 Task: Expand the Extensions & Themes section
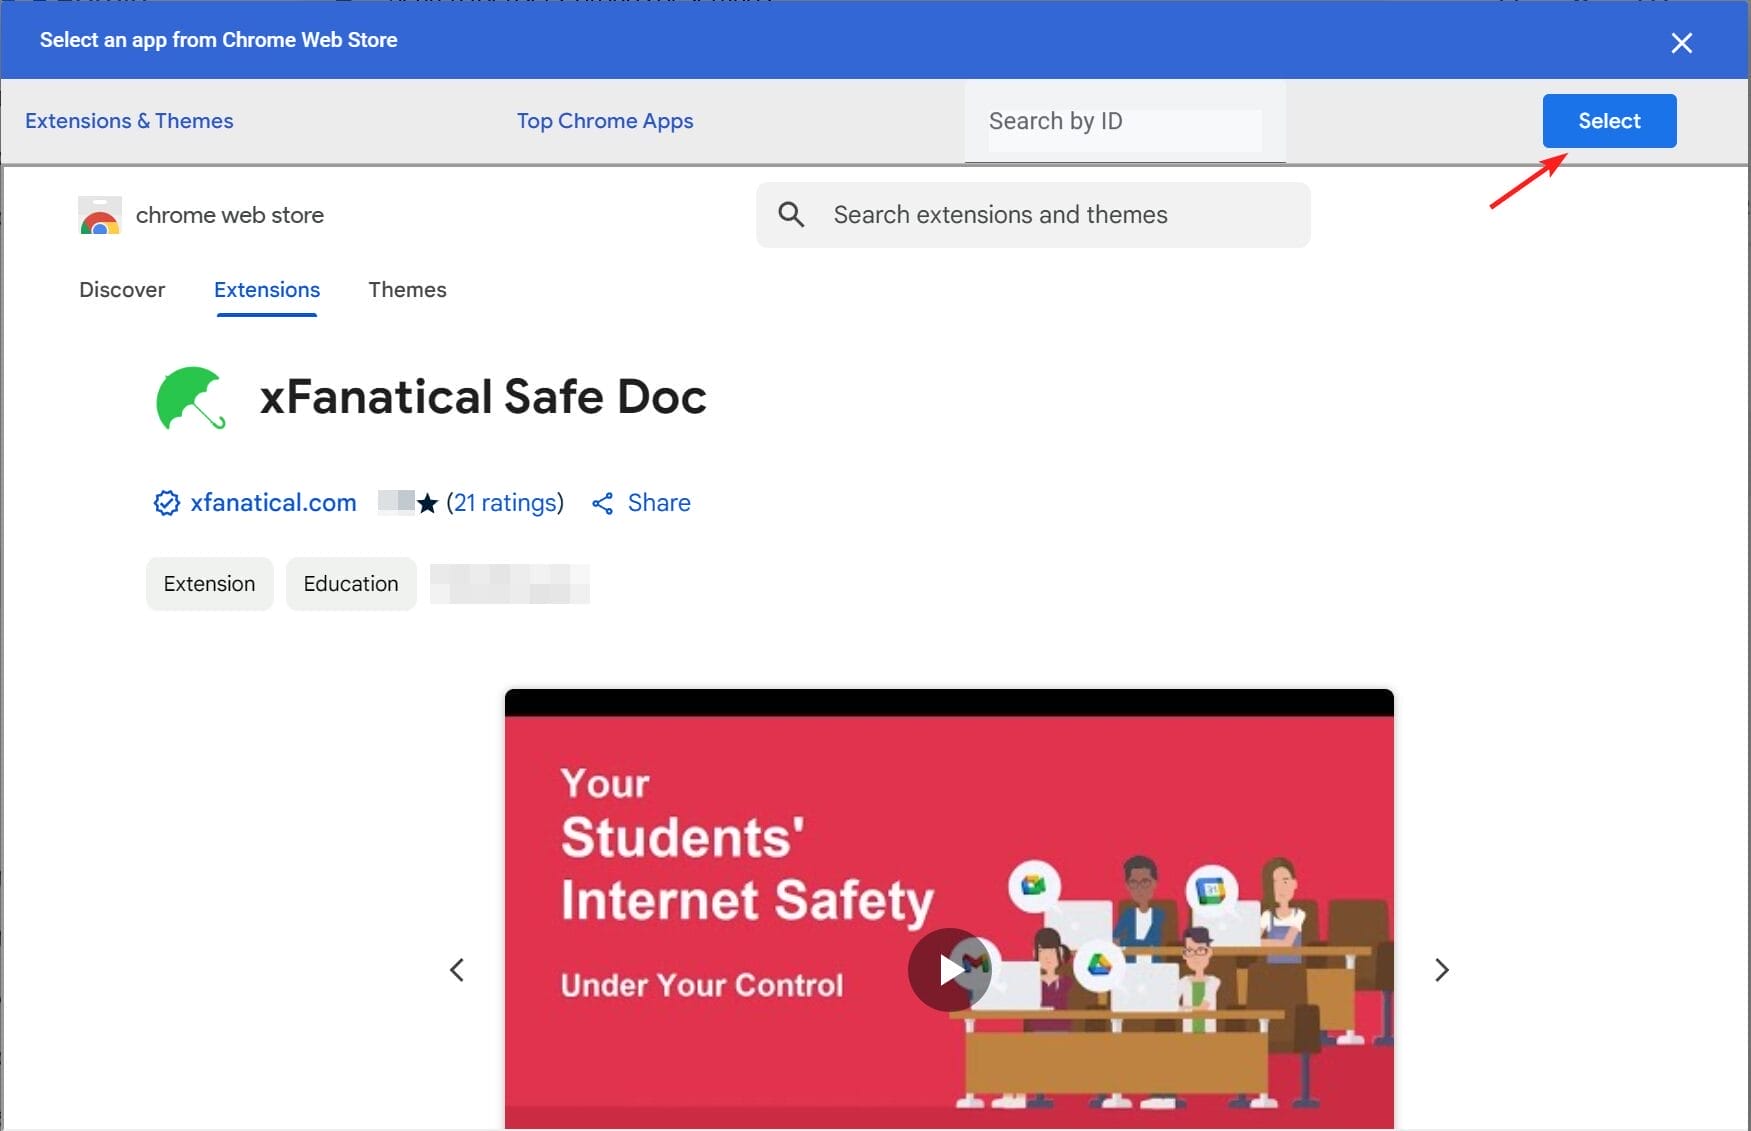128,120
